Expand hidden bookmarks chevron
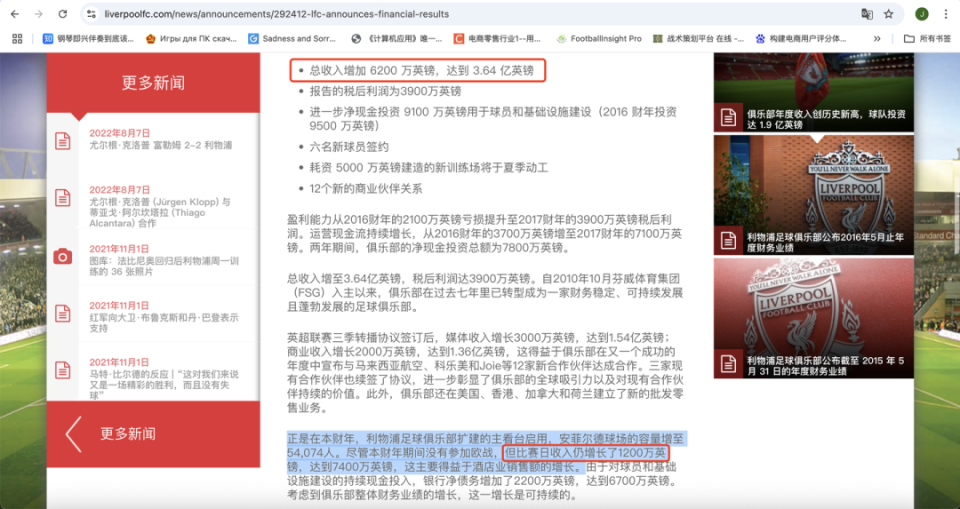 pyautogui.click(x=877, y=39)
